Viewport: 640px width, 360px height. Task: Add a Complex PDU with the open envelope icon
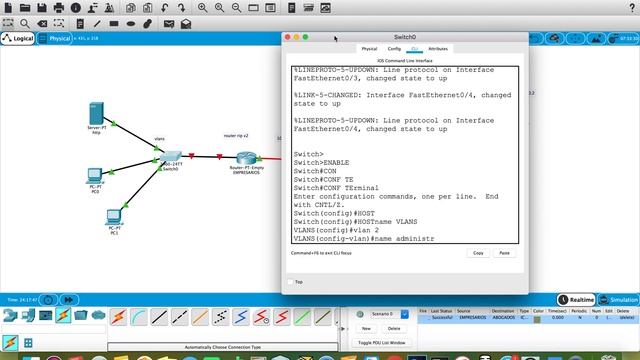[x=186, y=24]
